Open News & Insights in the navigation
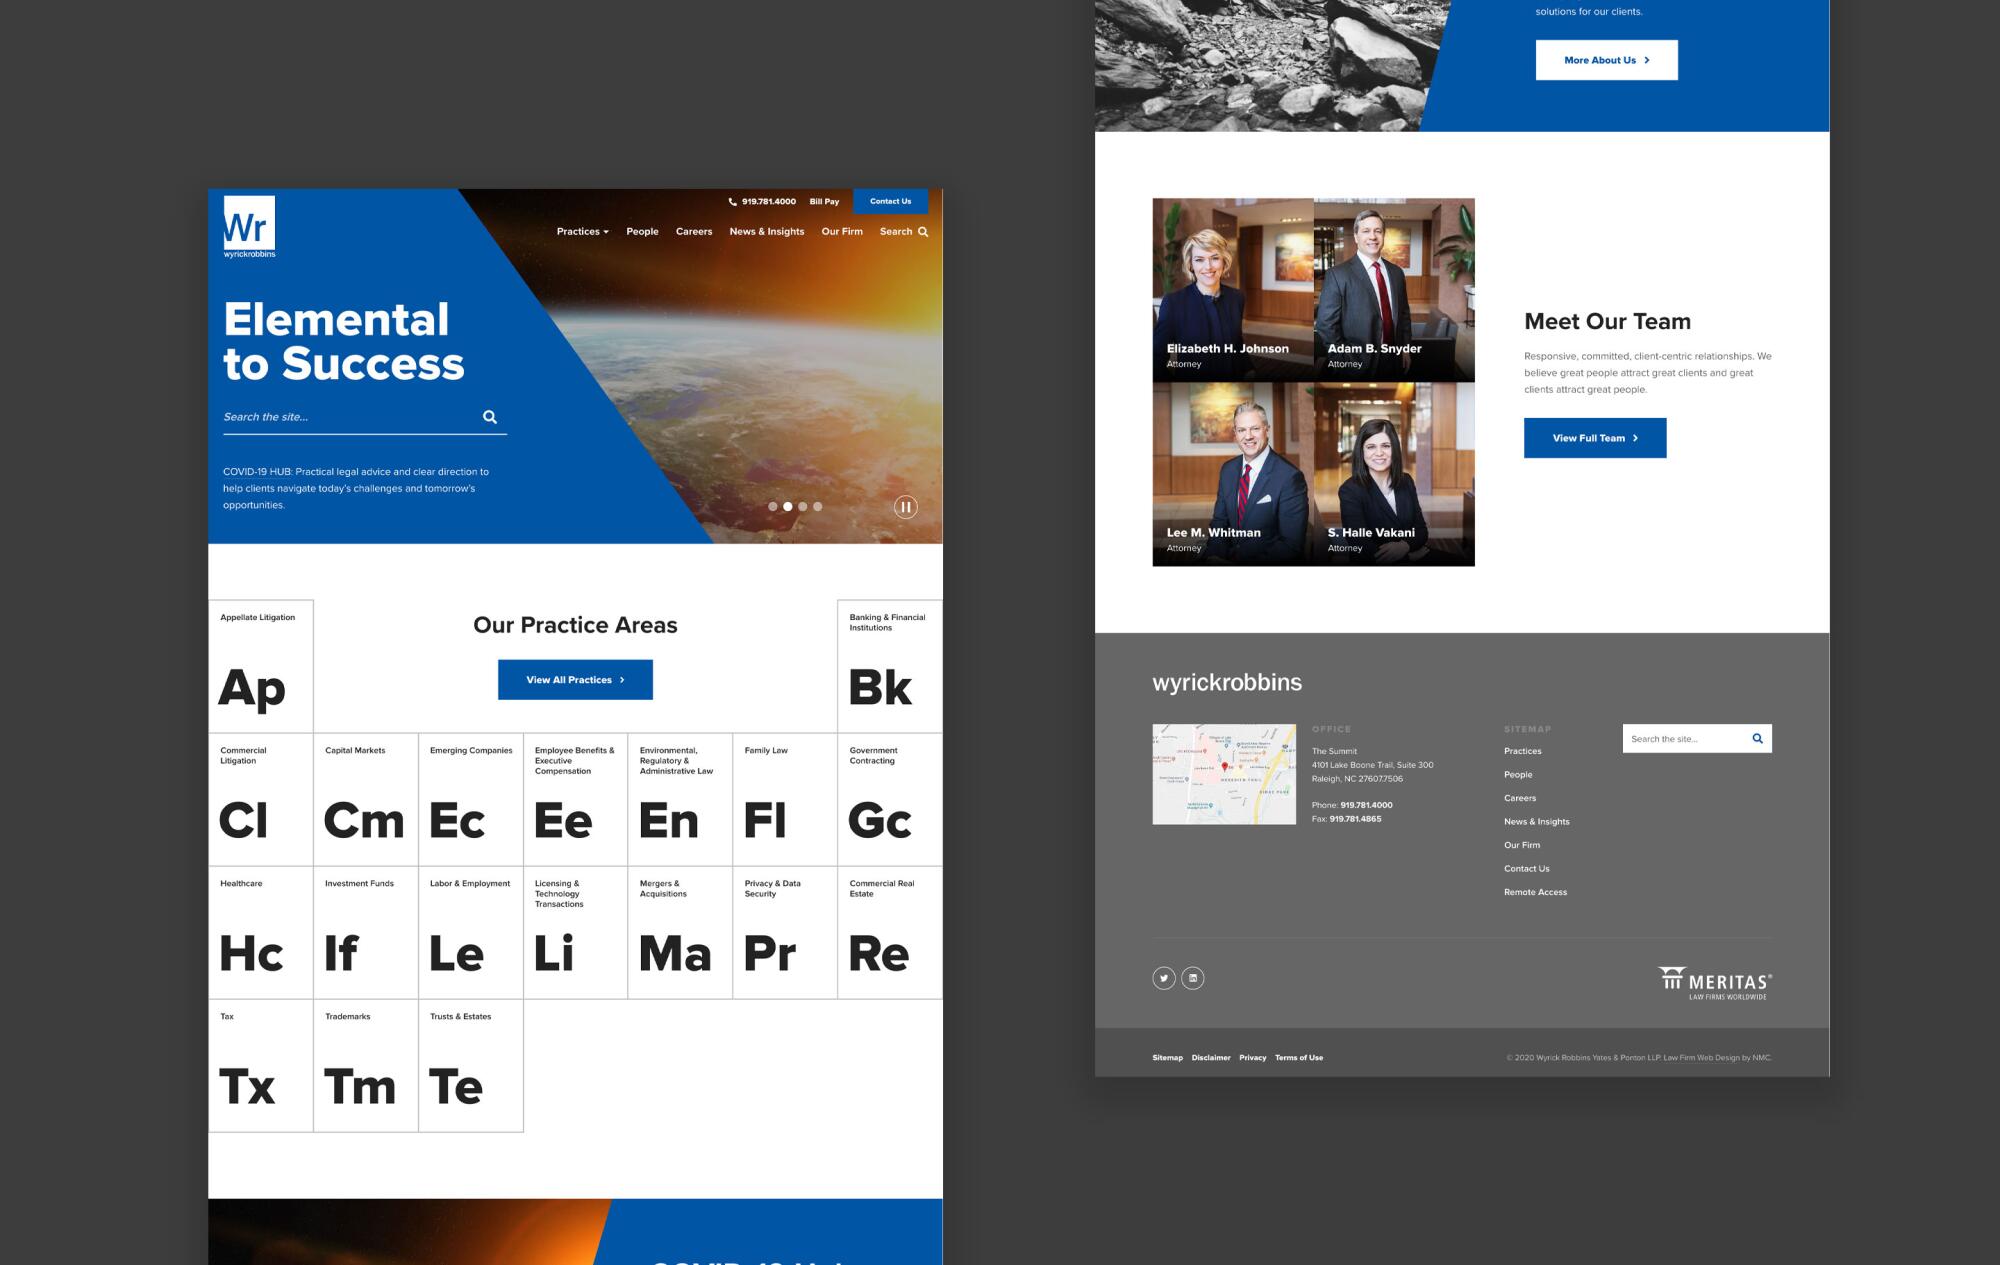The height and width of the screenshot is (1265, 2000). pos(766,232)
